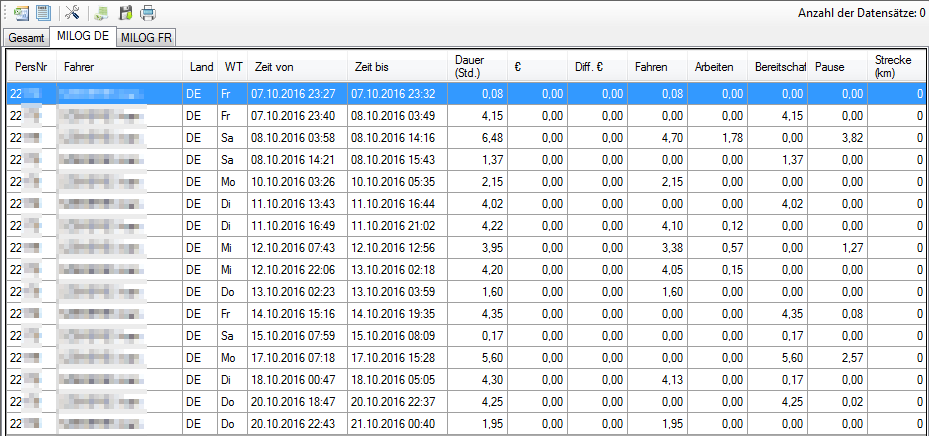Click the Dauer (Std.) column header
Image resolution: width=929 pixels, height=436 pixels.
tap(477, 67)
